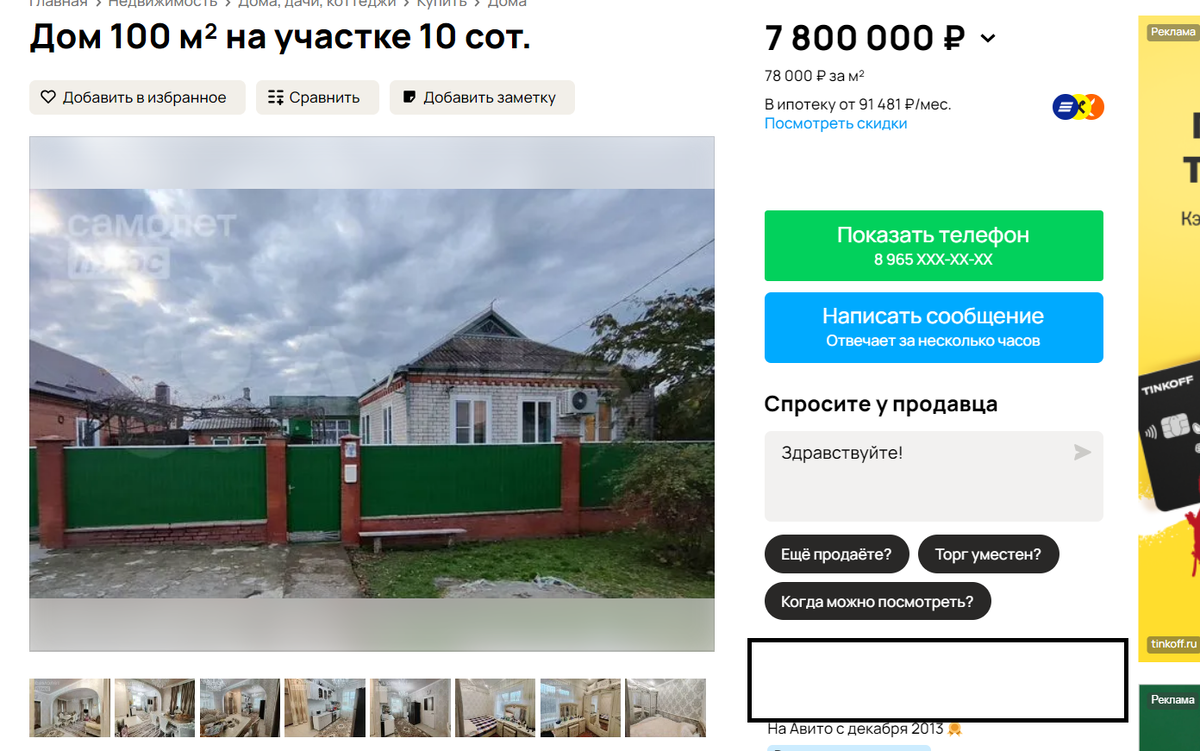Click the note icon in Добавить заметку
The height and width of the screenshot is (751, 1200).
click(409, 98)
